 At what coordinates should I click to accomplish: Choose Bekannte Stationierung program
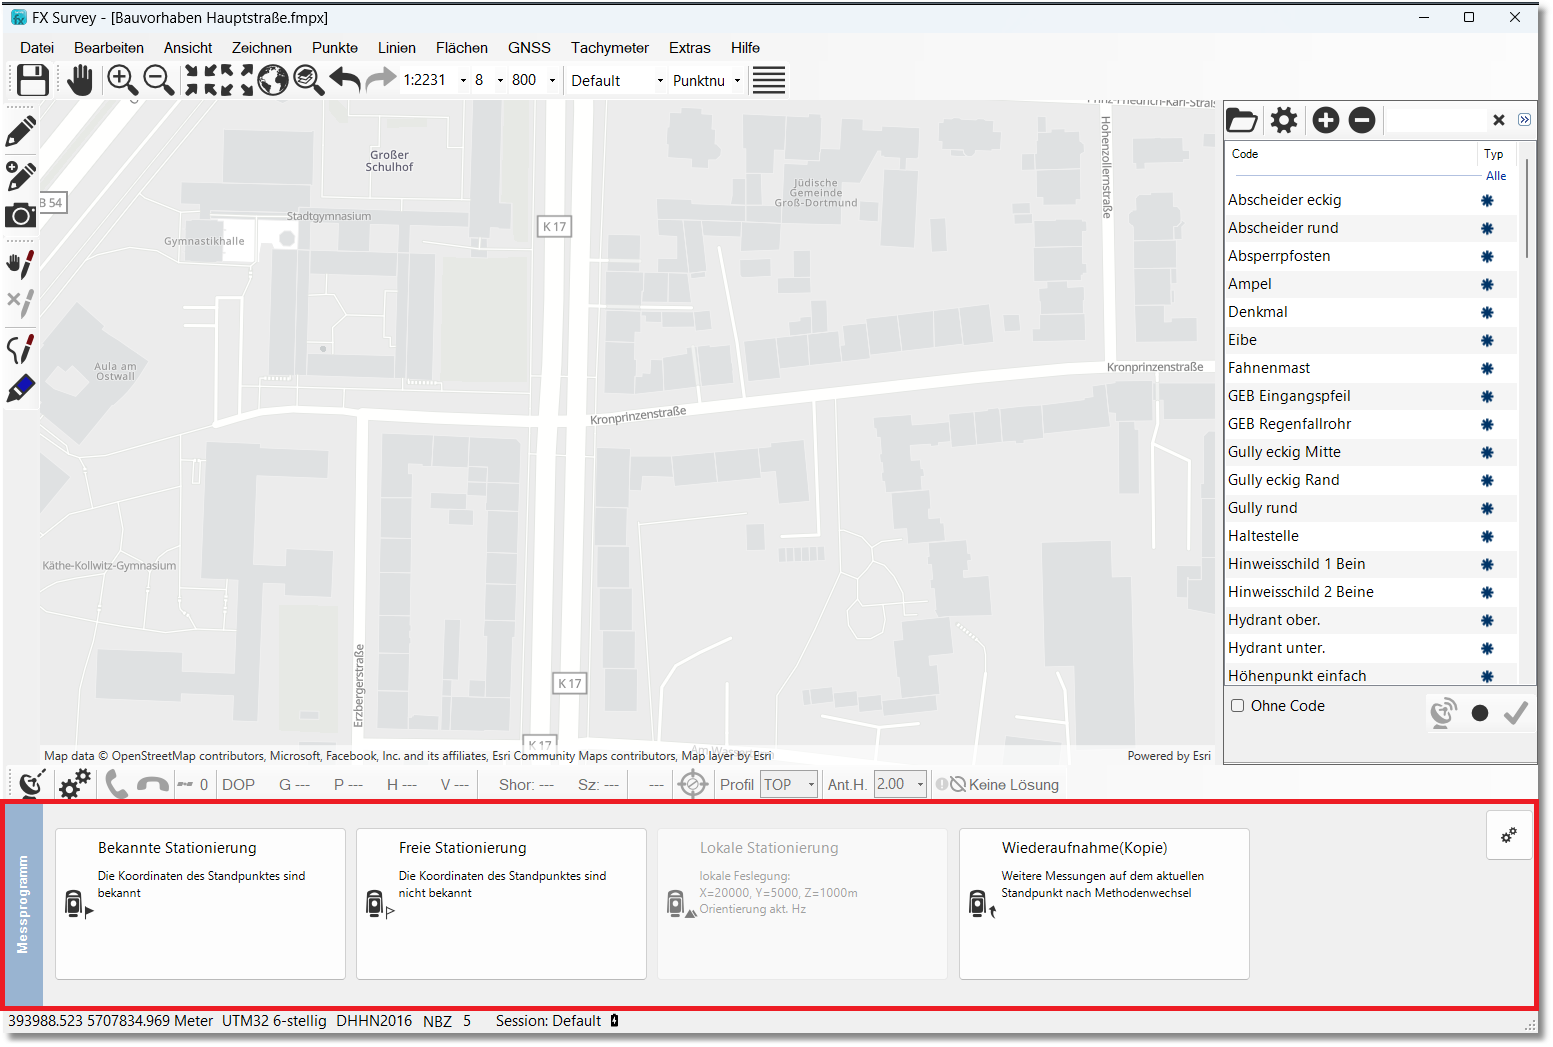coord(200,904)
